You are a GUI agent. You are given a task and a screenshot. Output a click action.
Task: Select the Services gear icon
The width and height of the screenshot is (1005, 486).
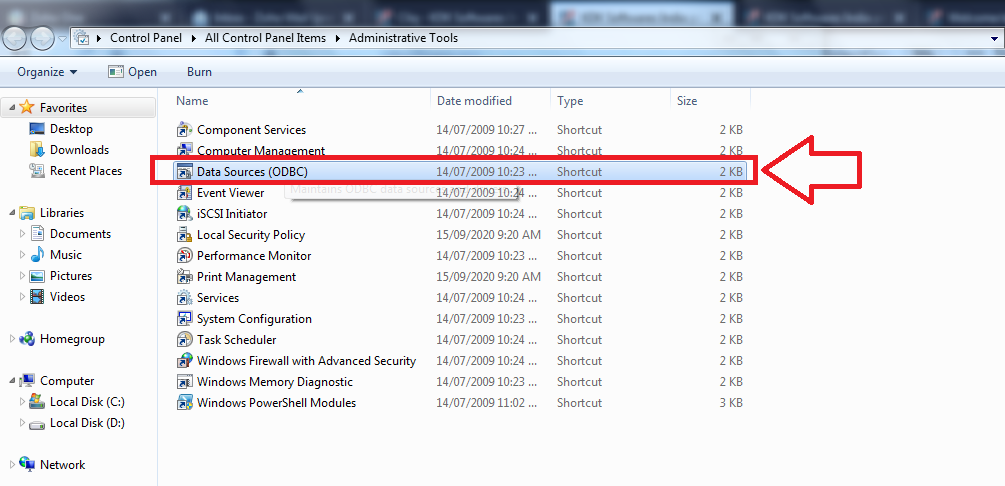pos(185,297)
